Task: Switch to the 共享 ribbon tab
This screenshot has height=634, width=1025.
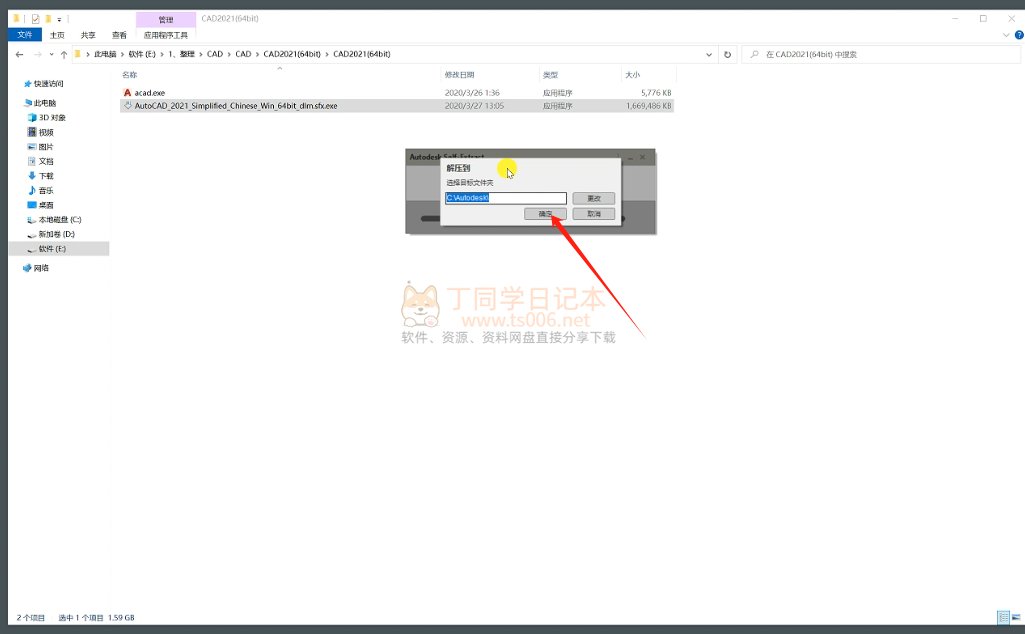Action: (x=88, y=35)
